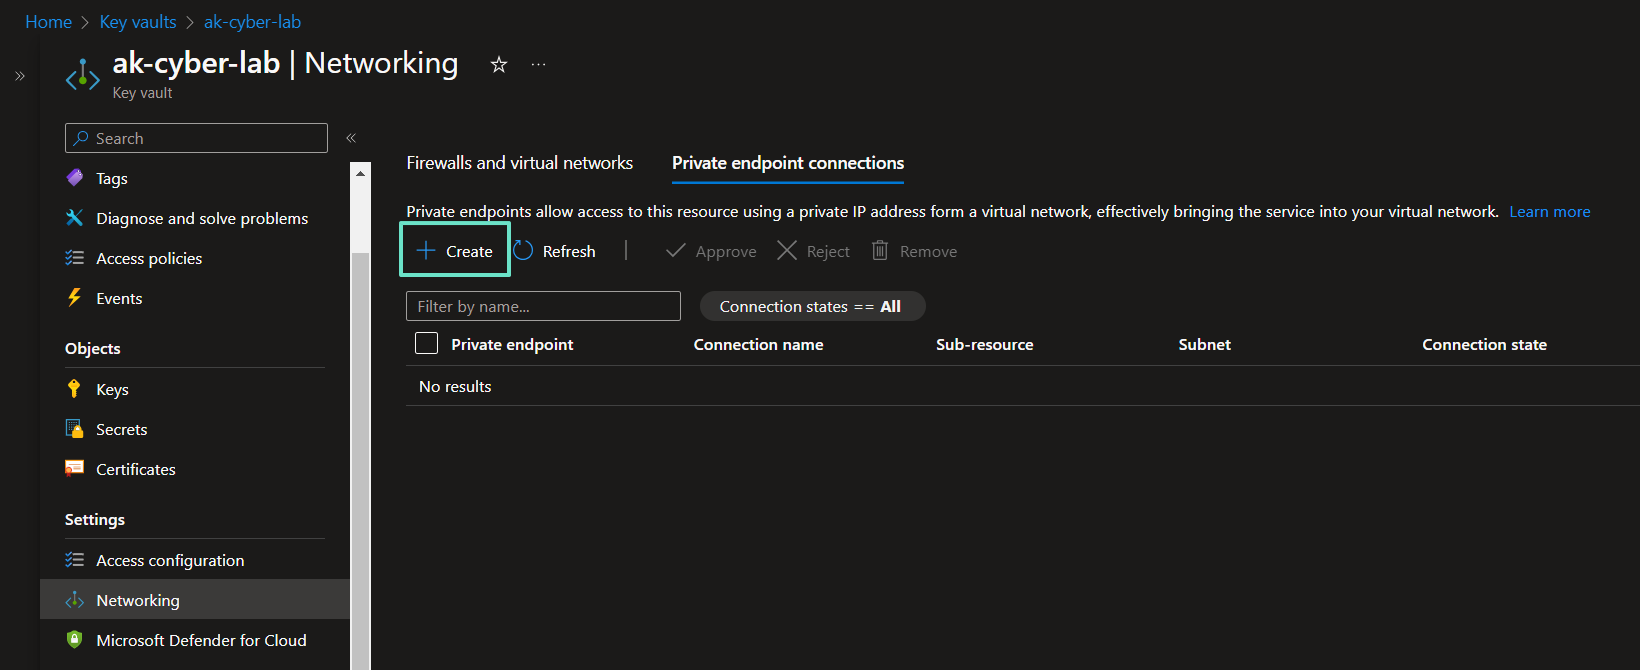Go to the Home breadcrumb

(48, 22)
